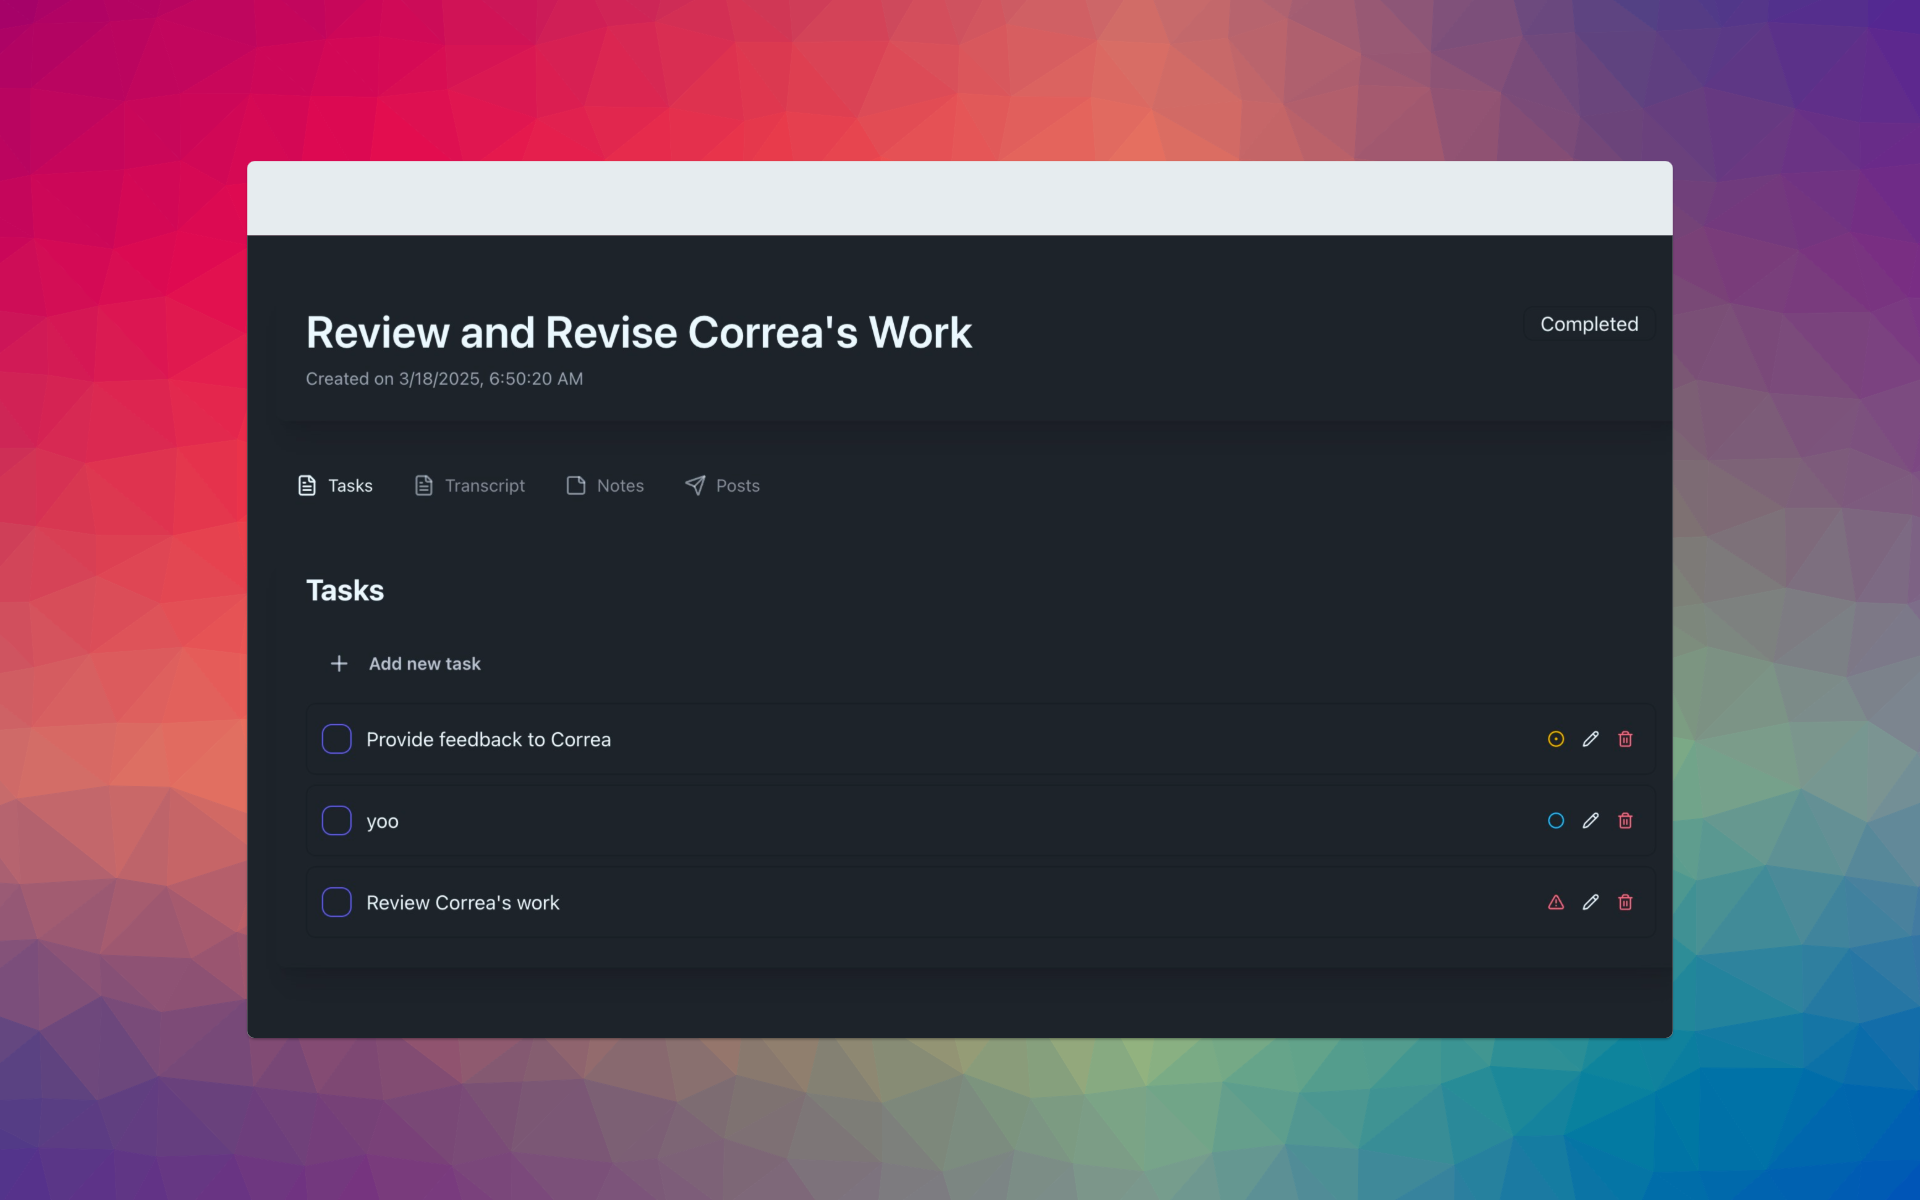Open the Notes tab
Image resolution: width=1920 pixels, height=1200 pixels.
(605, 485)
